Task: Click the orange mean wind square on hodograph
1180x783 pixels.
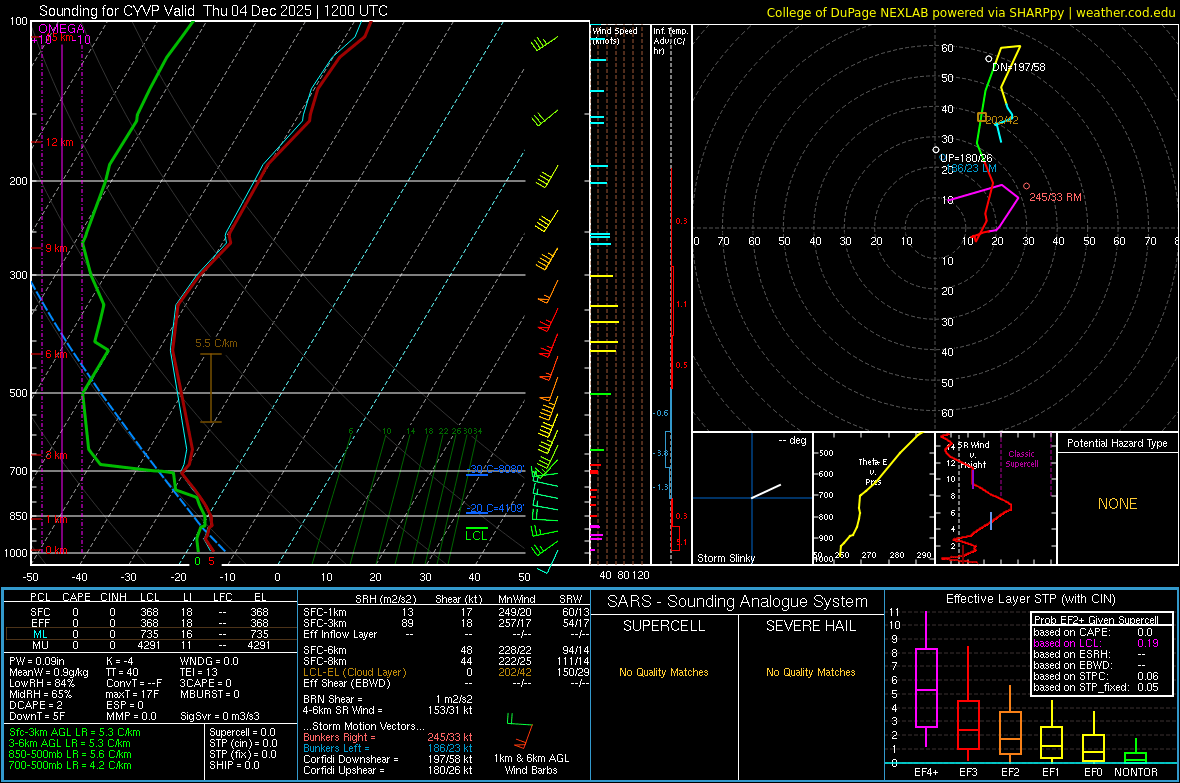Action: pyautogui.click(x=981, y=117)
